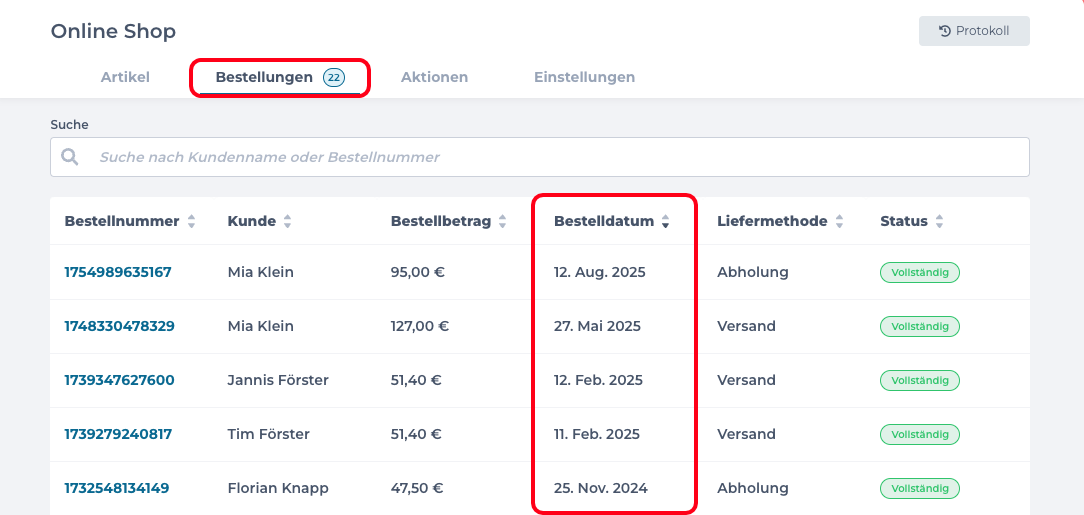The width and height of the screenshot is (1084, 515).
Task: Click Vollständig status badge for Jannis Förster
Action: click(919, 380)
